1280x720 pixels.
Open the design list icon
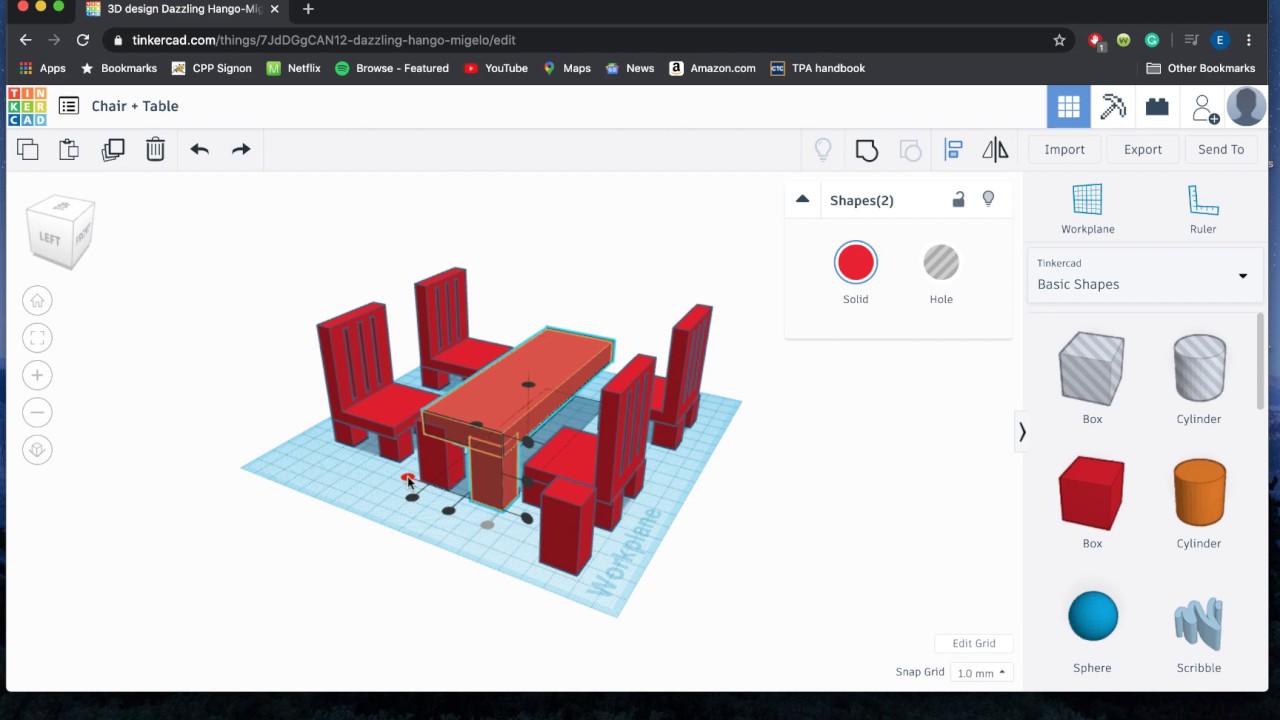(x=68, y=106)
